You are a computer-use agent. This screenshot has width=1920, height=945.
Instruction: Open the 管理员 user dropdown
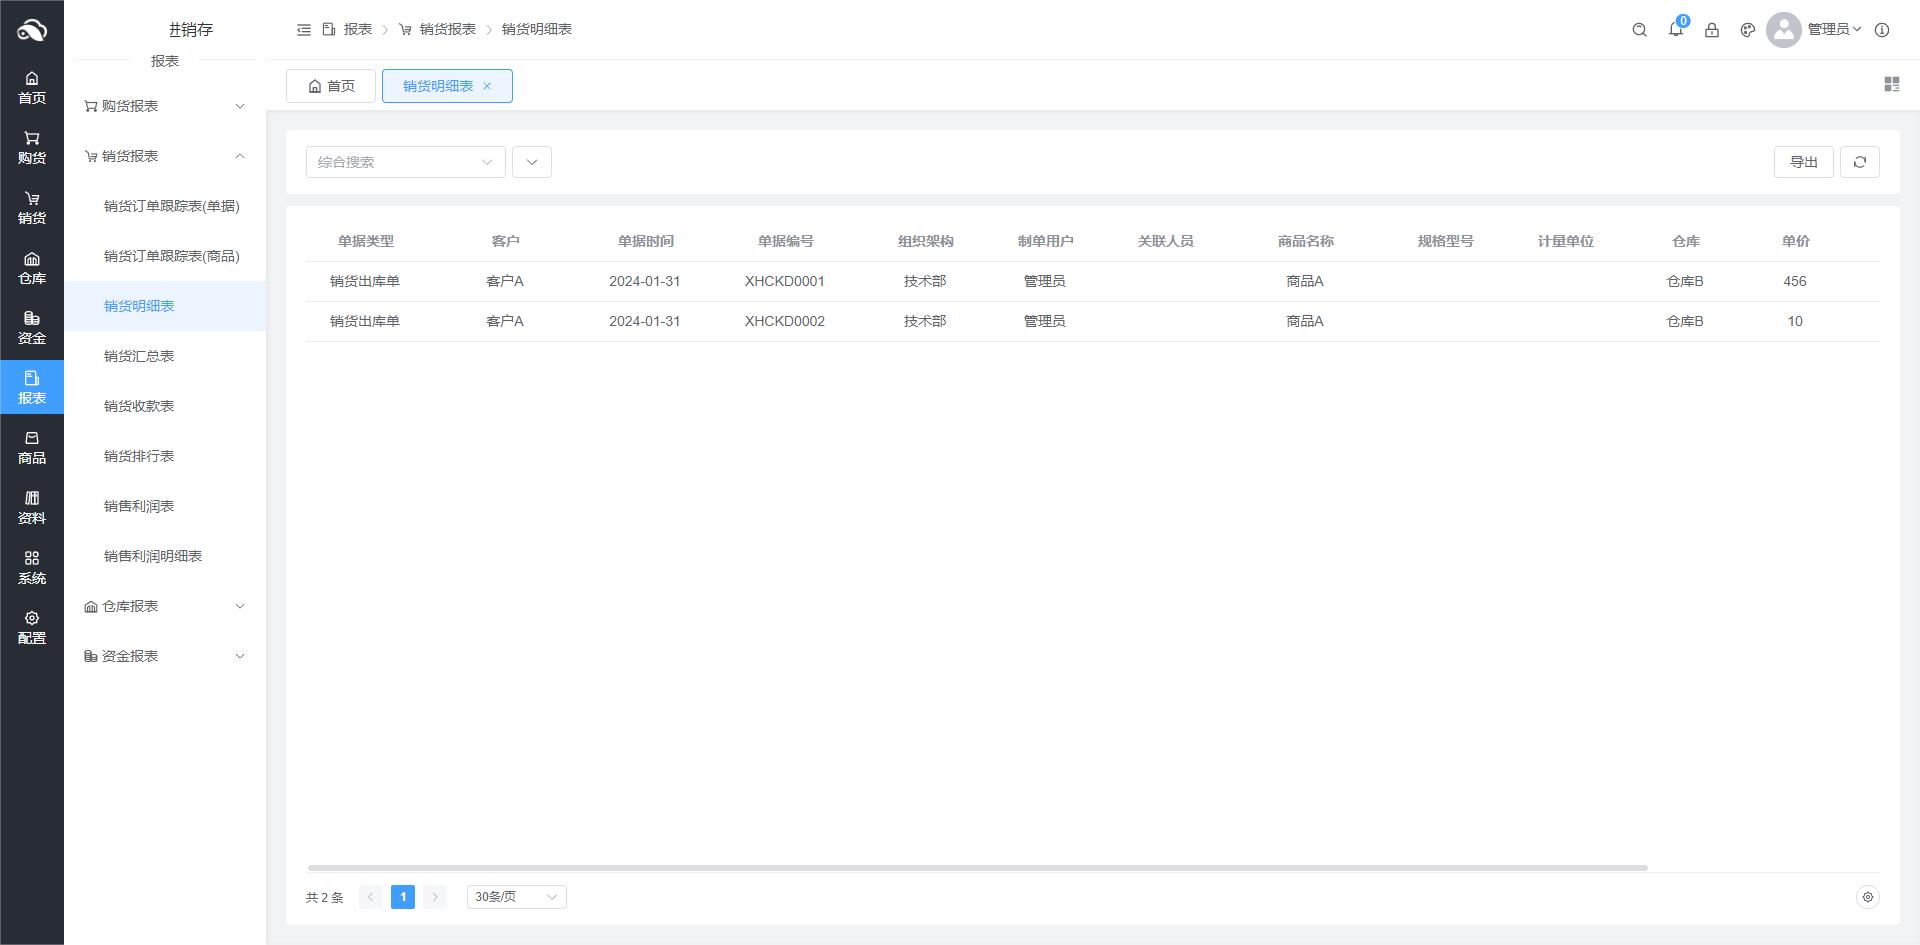point(1833,30)
